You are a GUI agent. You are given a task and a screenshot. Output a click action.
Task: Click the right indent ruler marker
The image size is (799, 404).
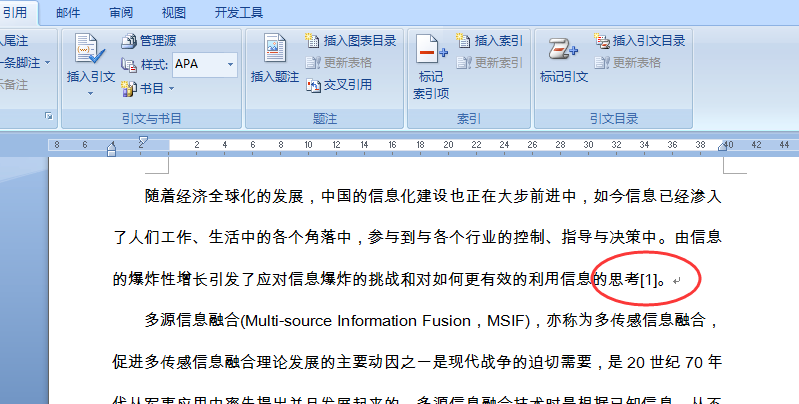tap(723, 146)
